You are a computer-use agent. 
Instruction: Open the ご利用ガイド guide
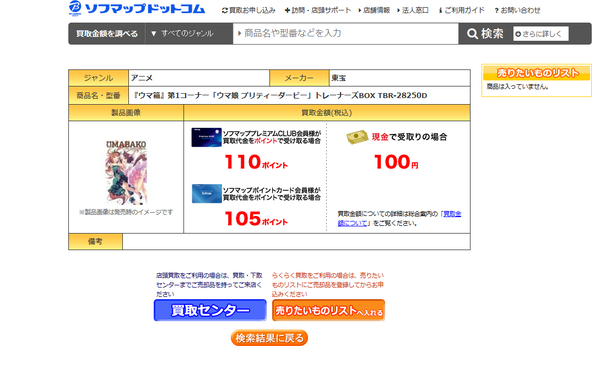pyautogui.click(x=461, y=10)
